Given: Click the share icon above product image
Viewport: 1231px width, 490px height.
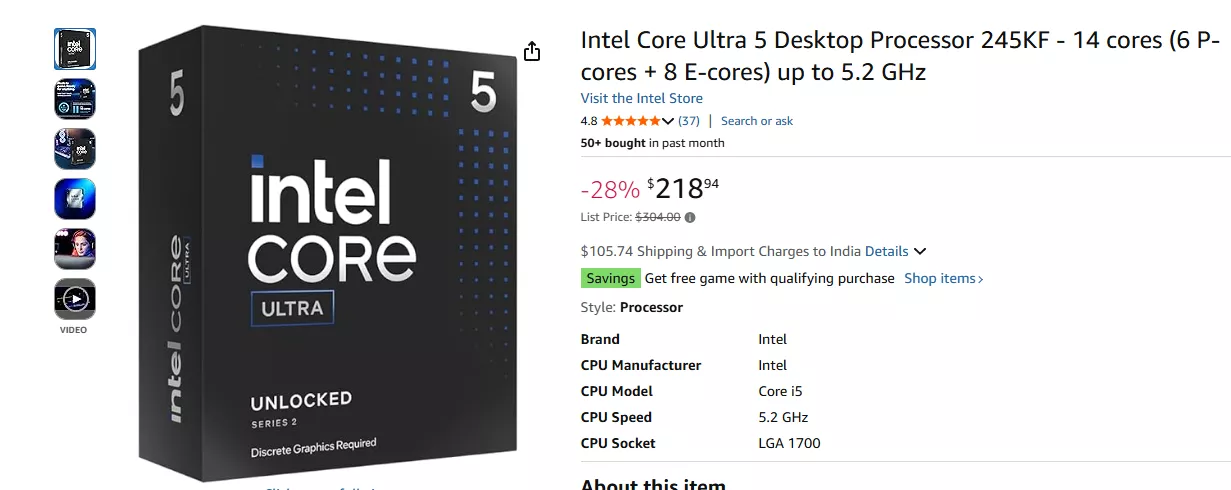Looking at the screenshot, I should (532, 51).
